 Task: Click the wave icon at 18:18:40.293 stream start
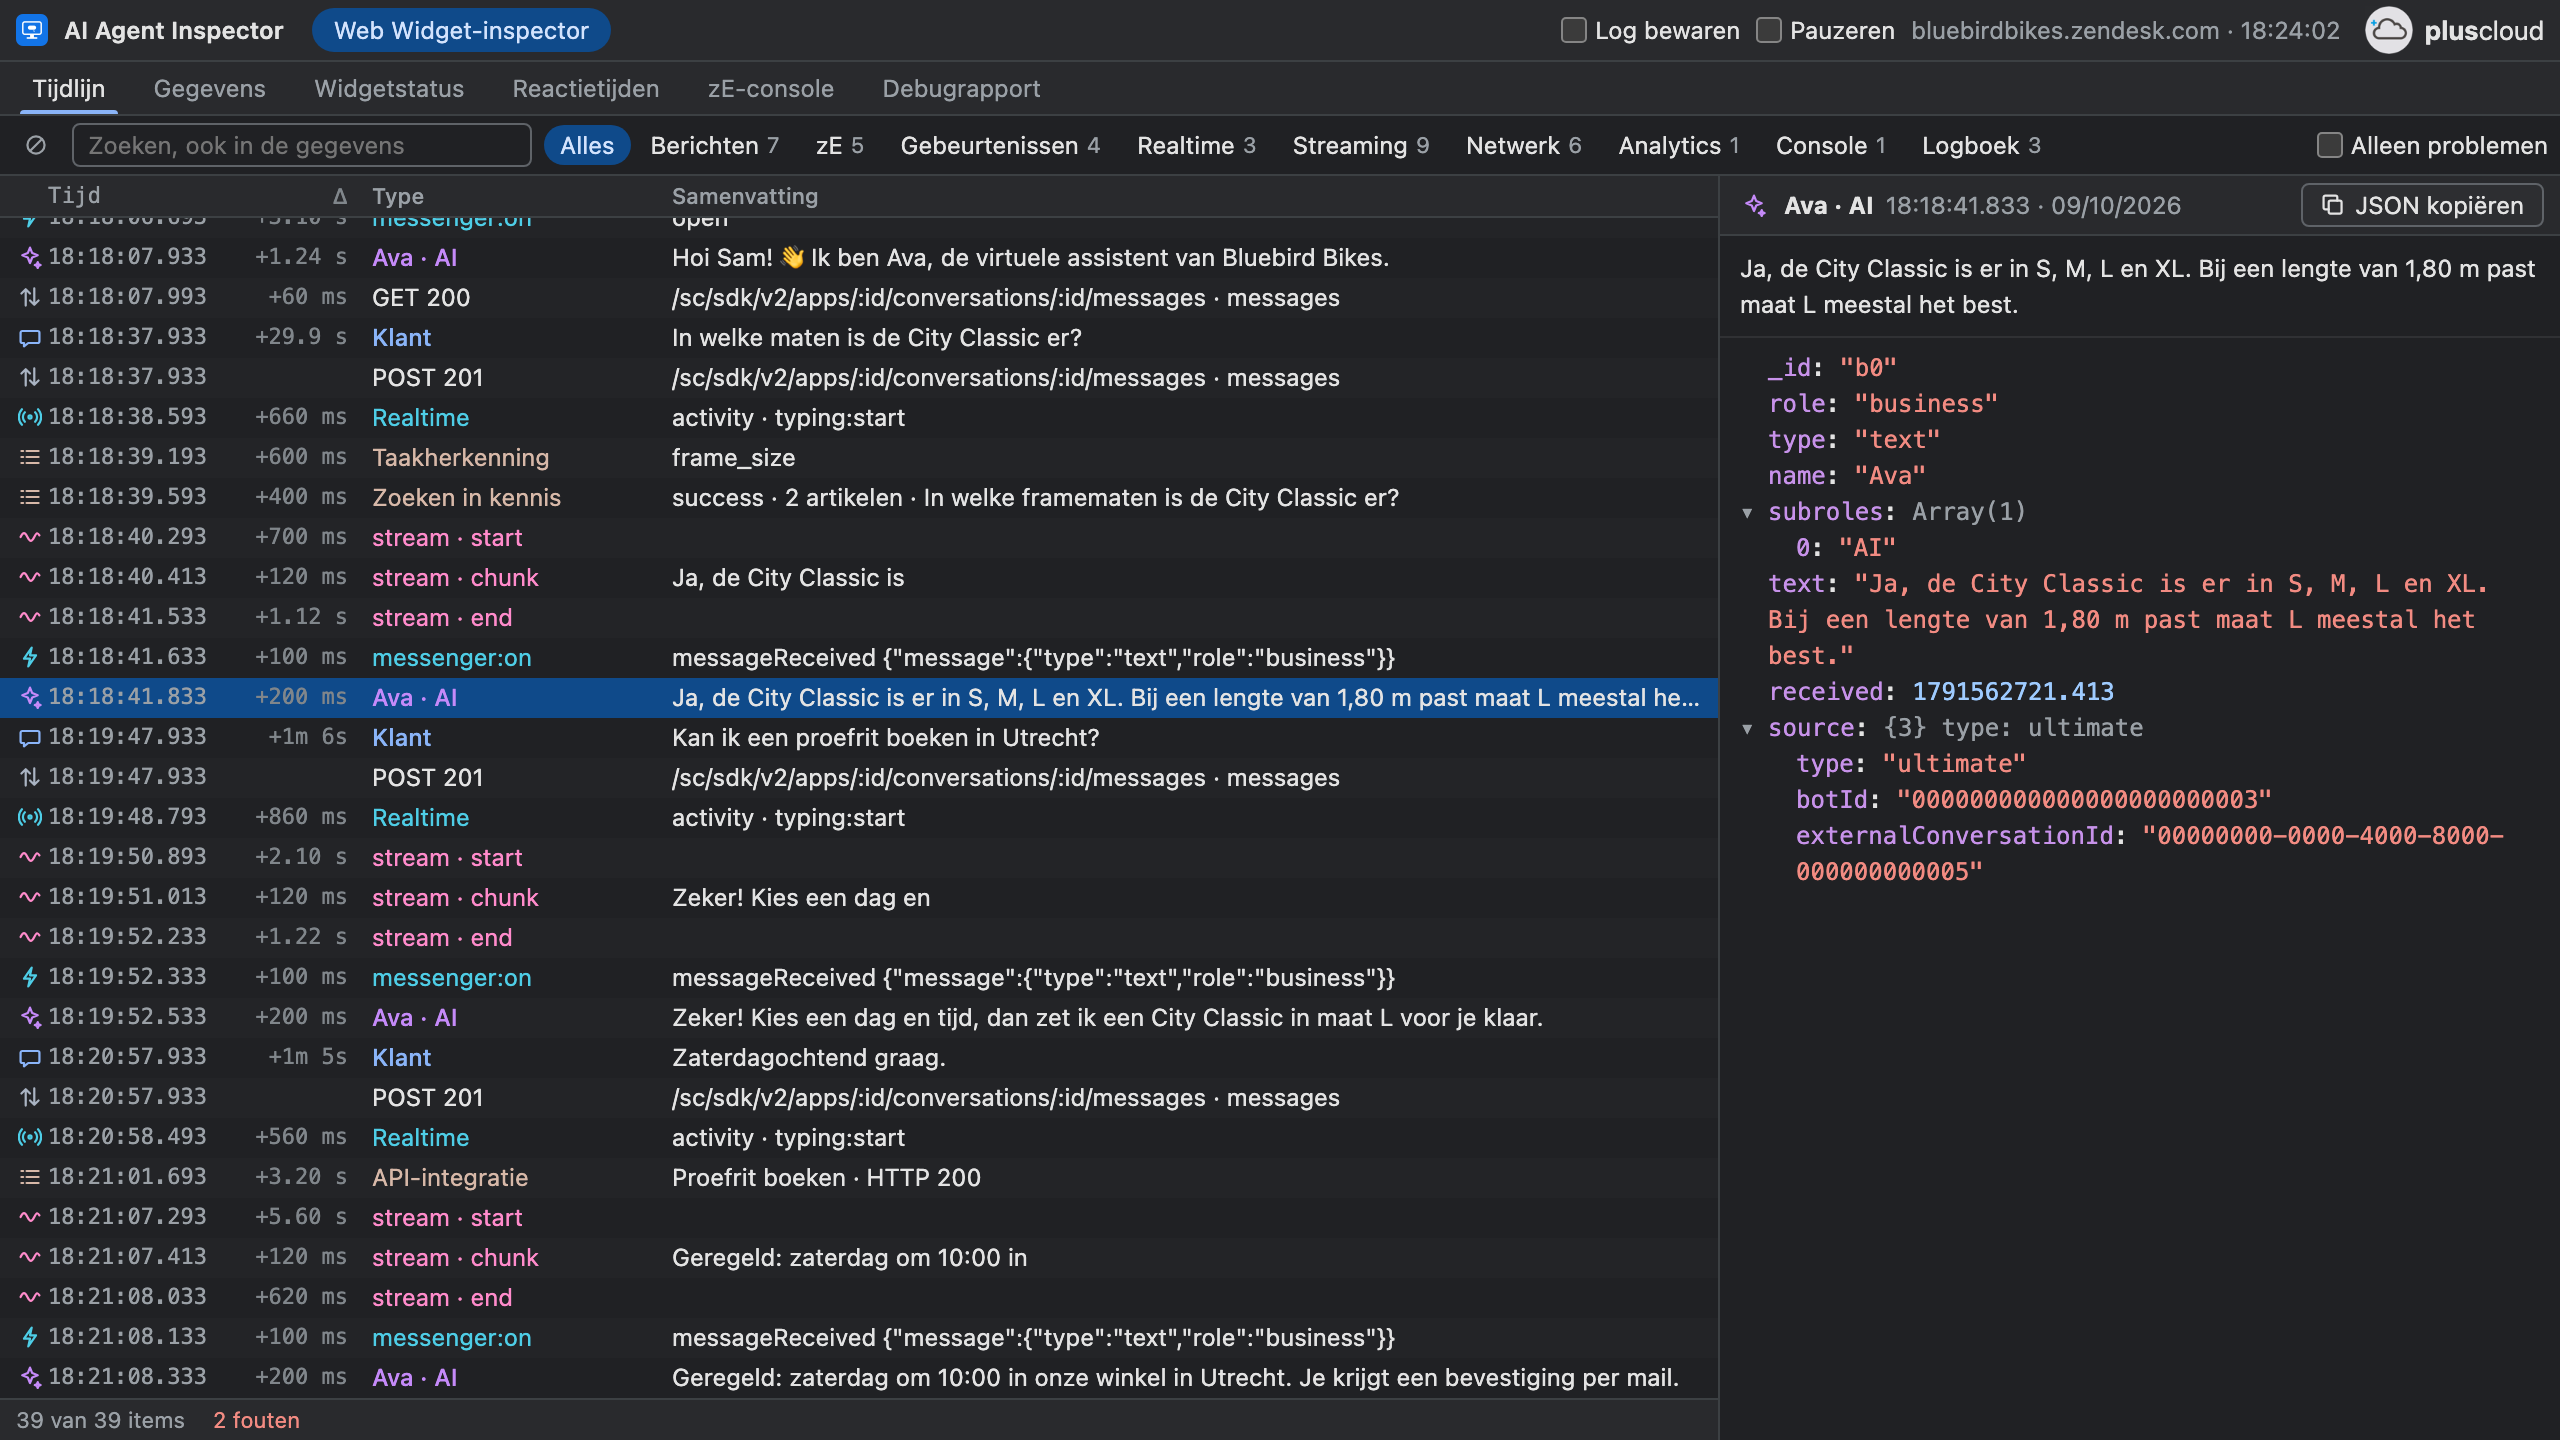coord(30,537)
